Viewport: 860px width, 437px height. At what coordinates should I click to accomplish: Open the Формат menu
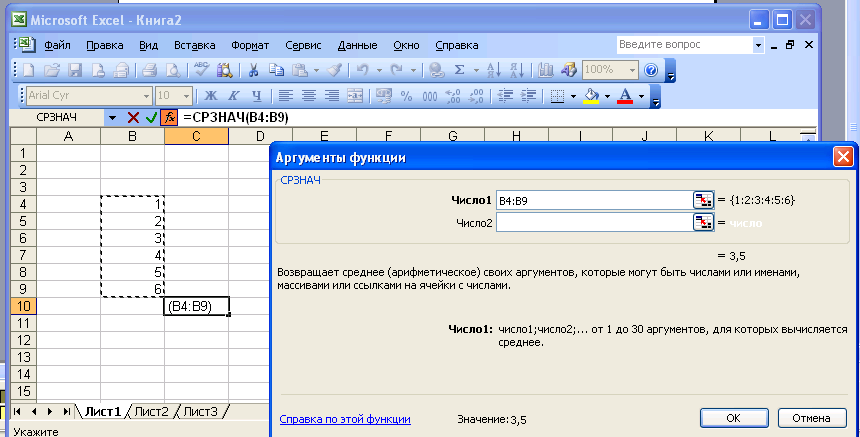point(250,45)
